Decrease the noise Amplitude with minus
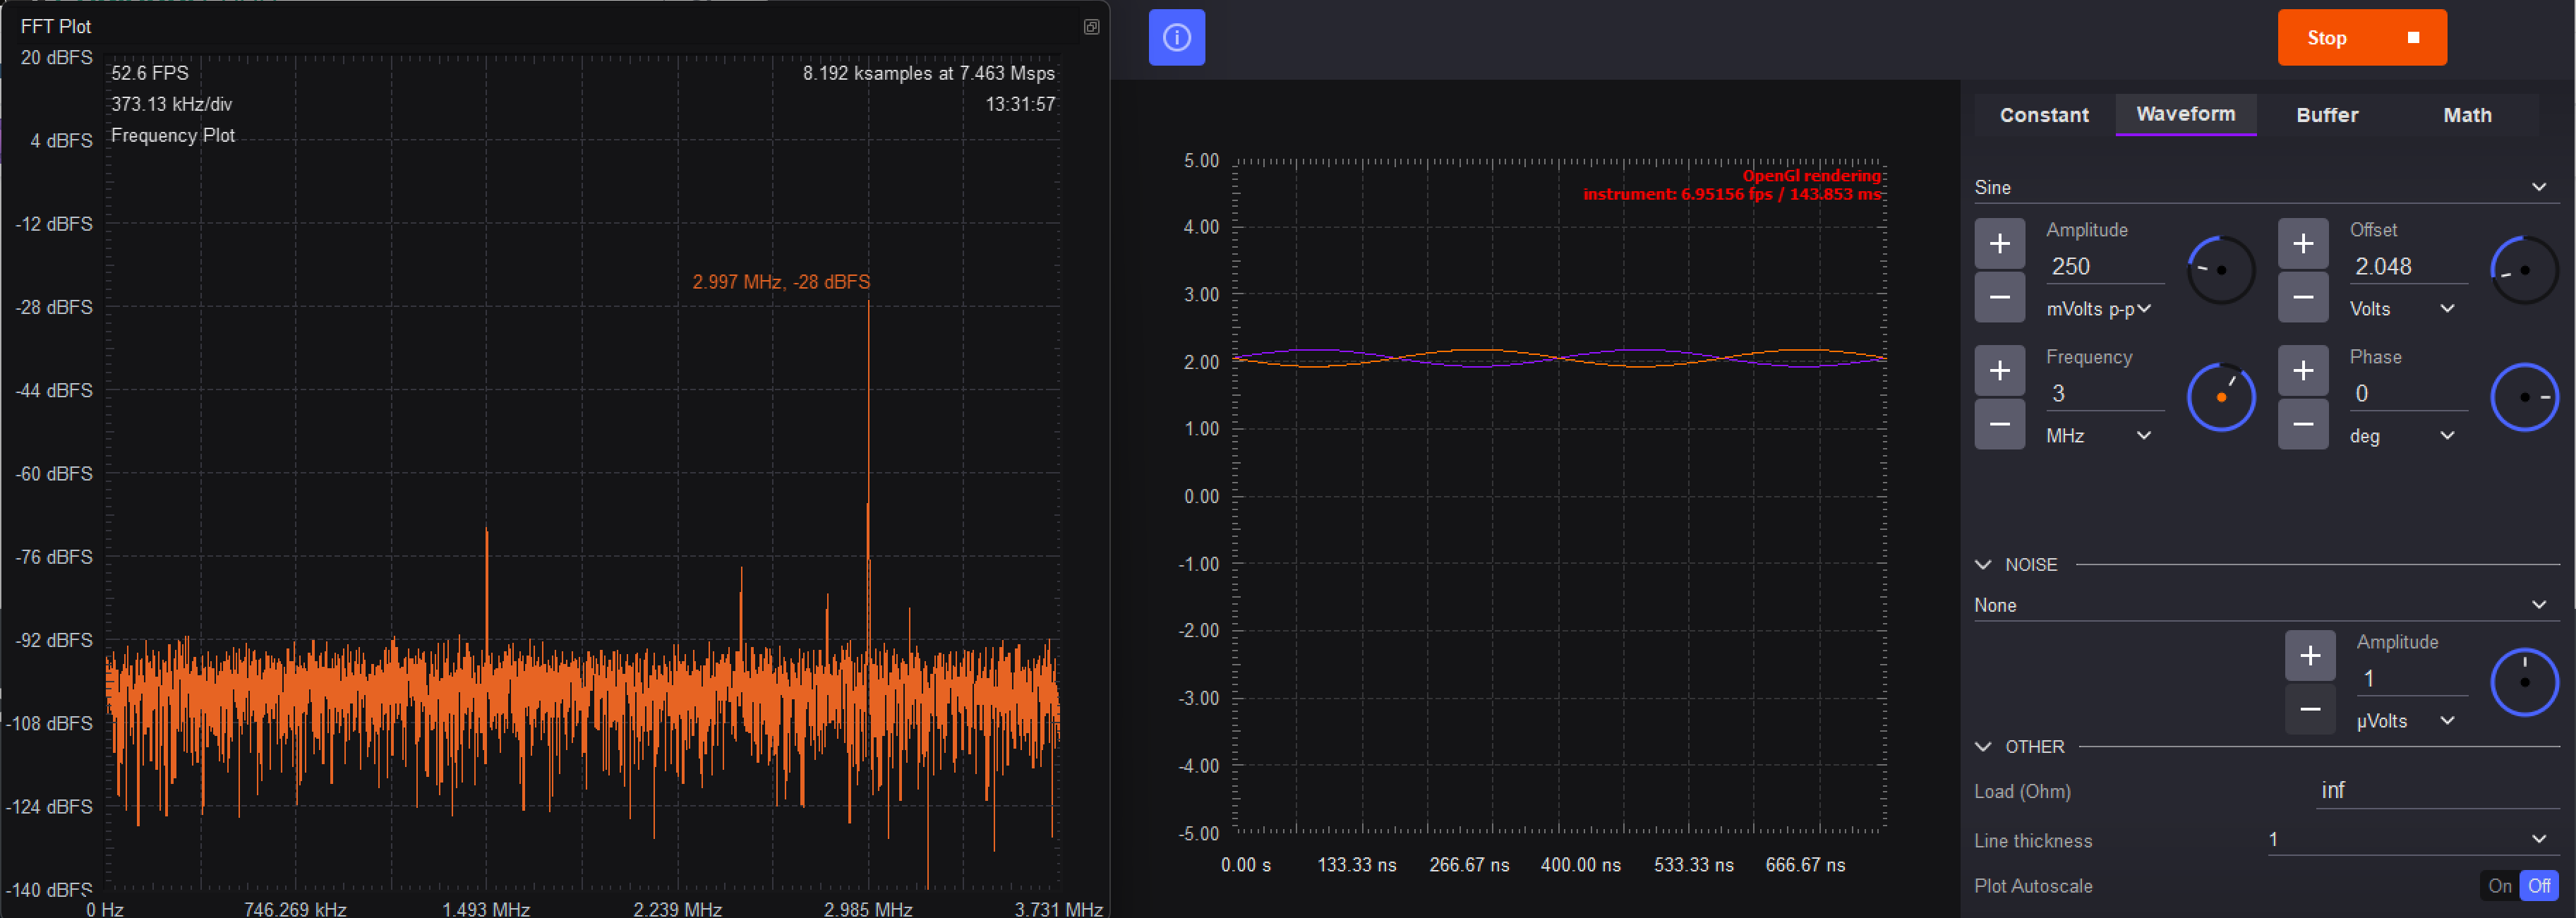This screenshot has height=918, width=2576. pos(2310,709)
